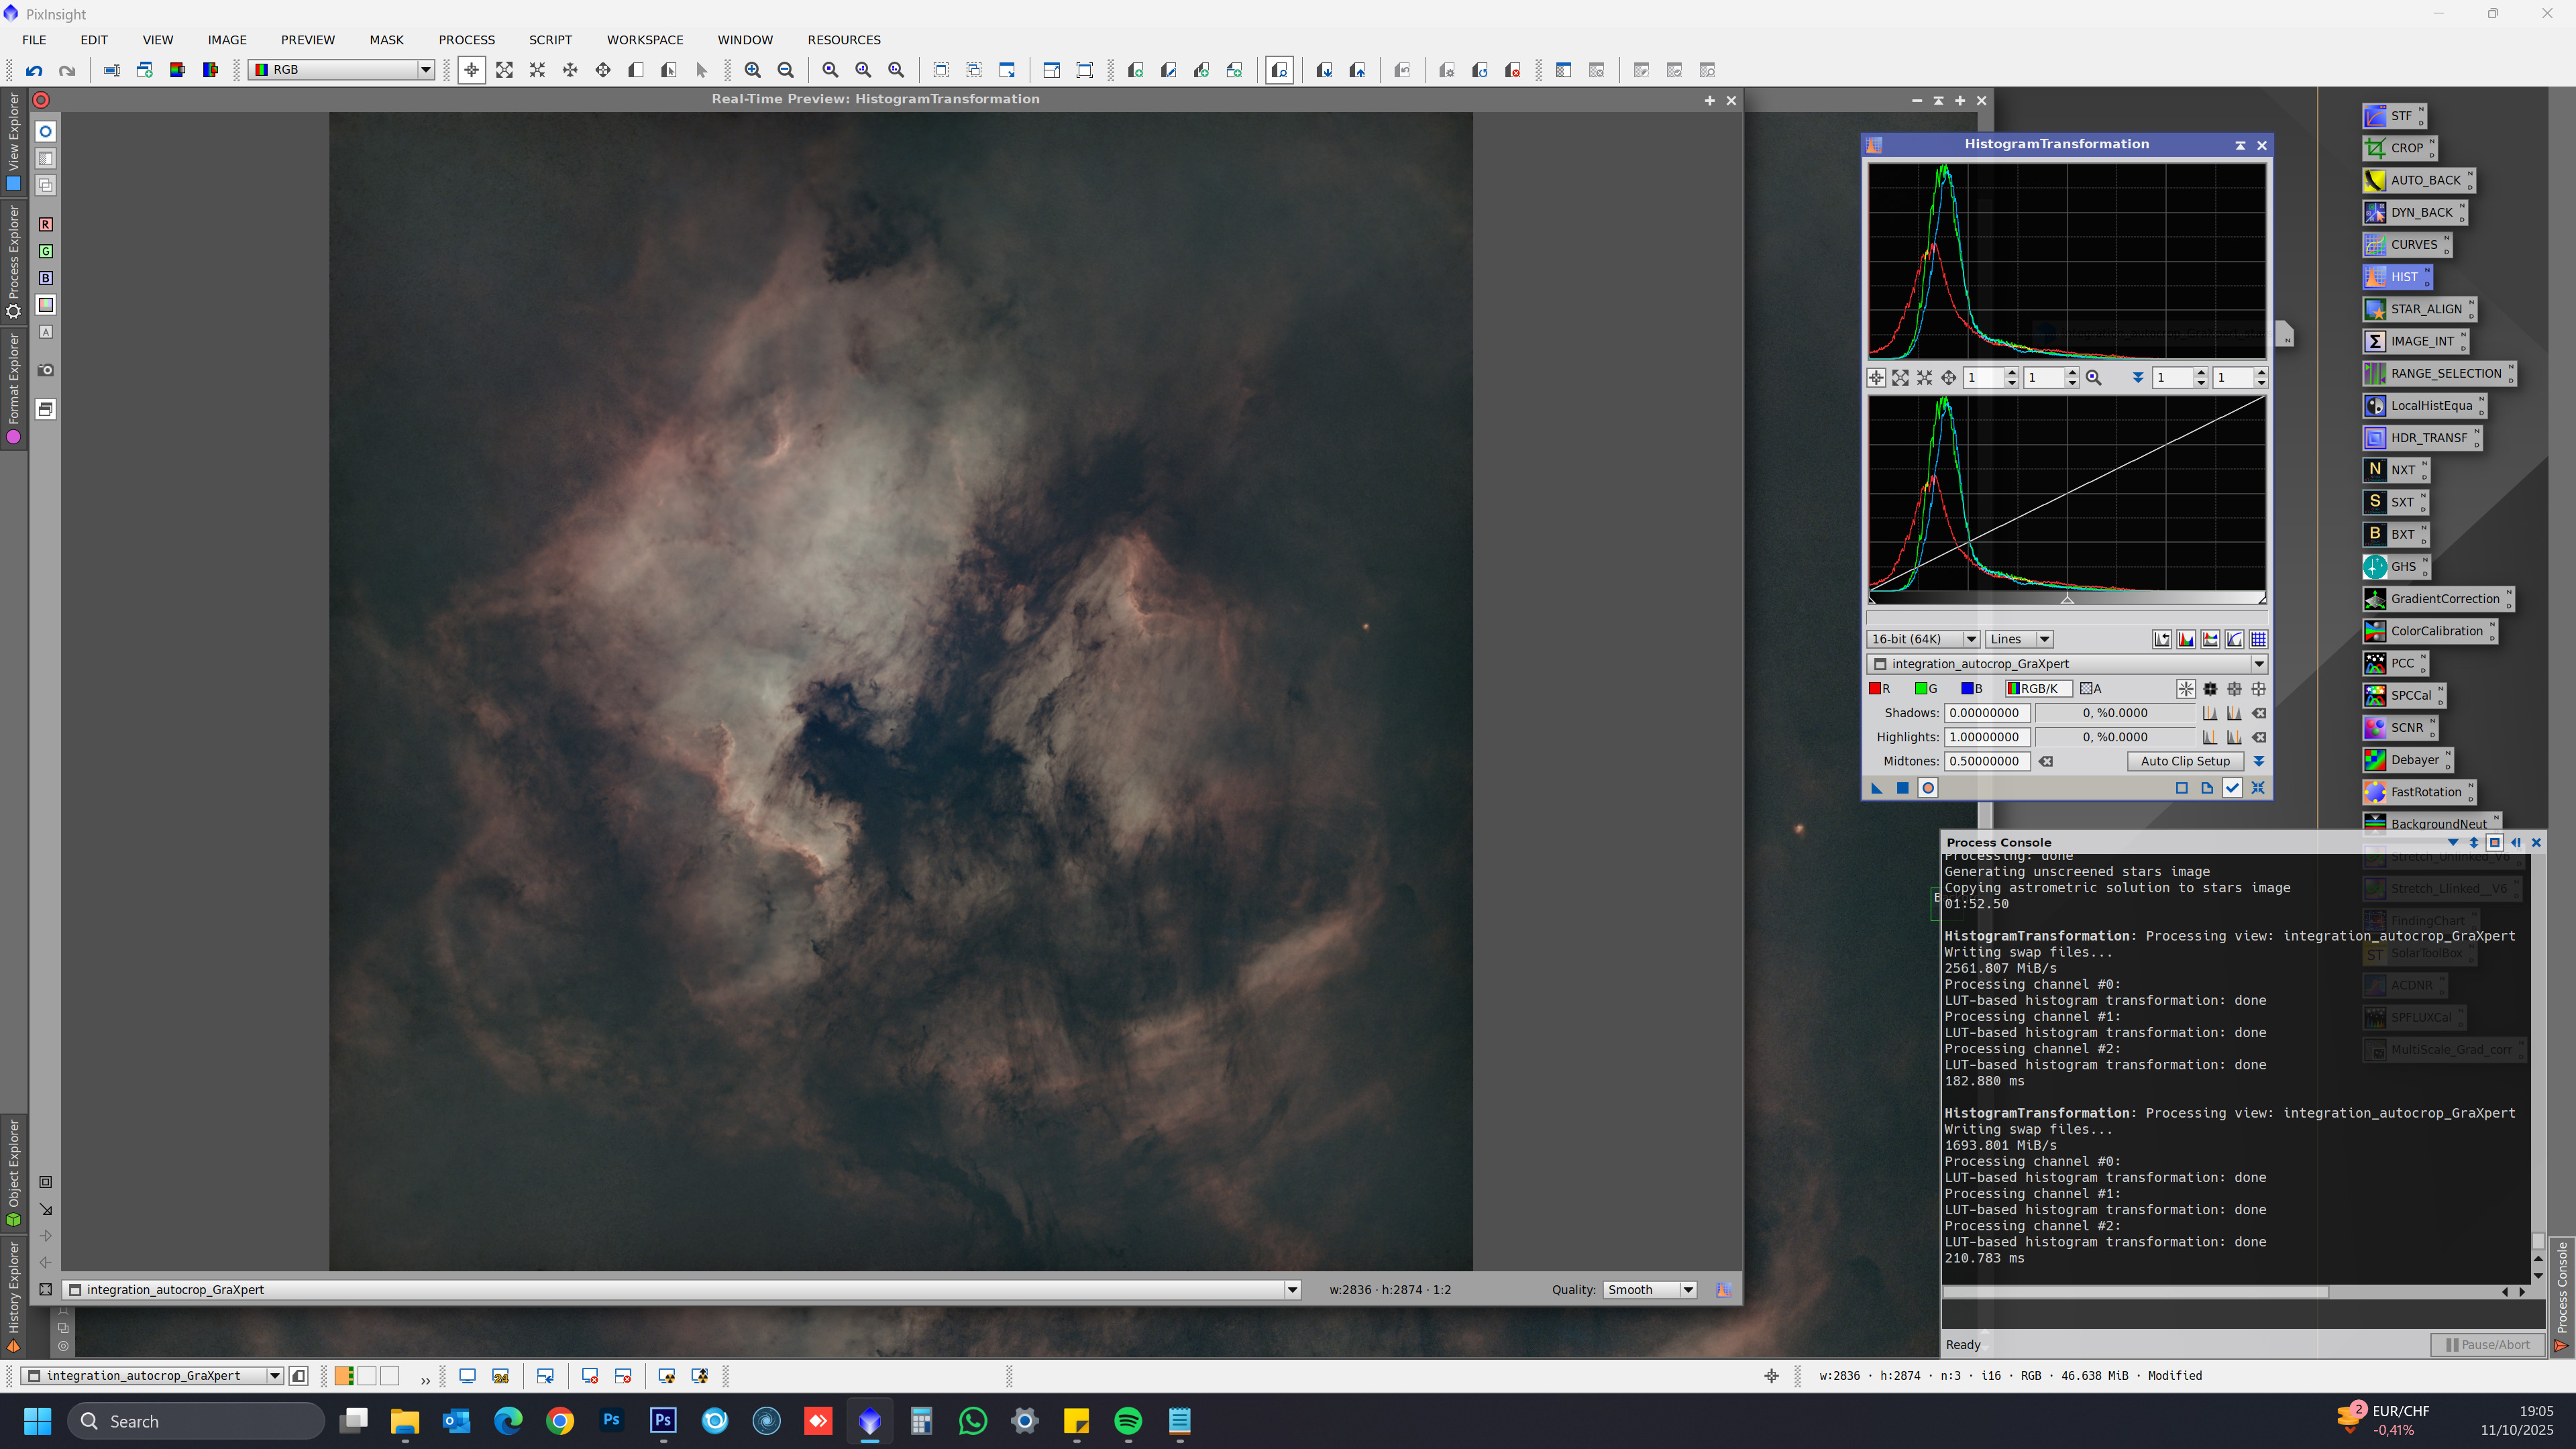
Task: Open the PROCESS menu
Action: tap(466, 40)
